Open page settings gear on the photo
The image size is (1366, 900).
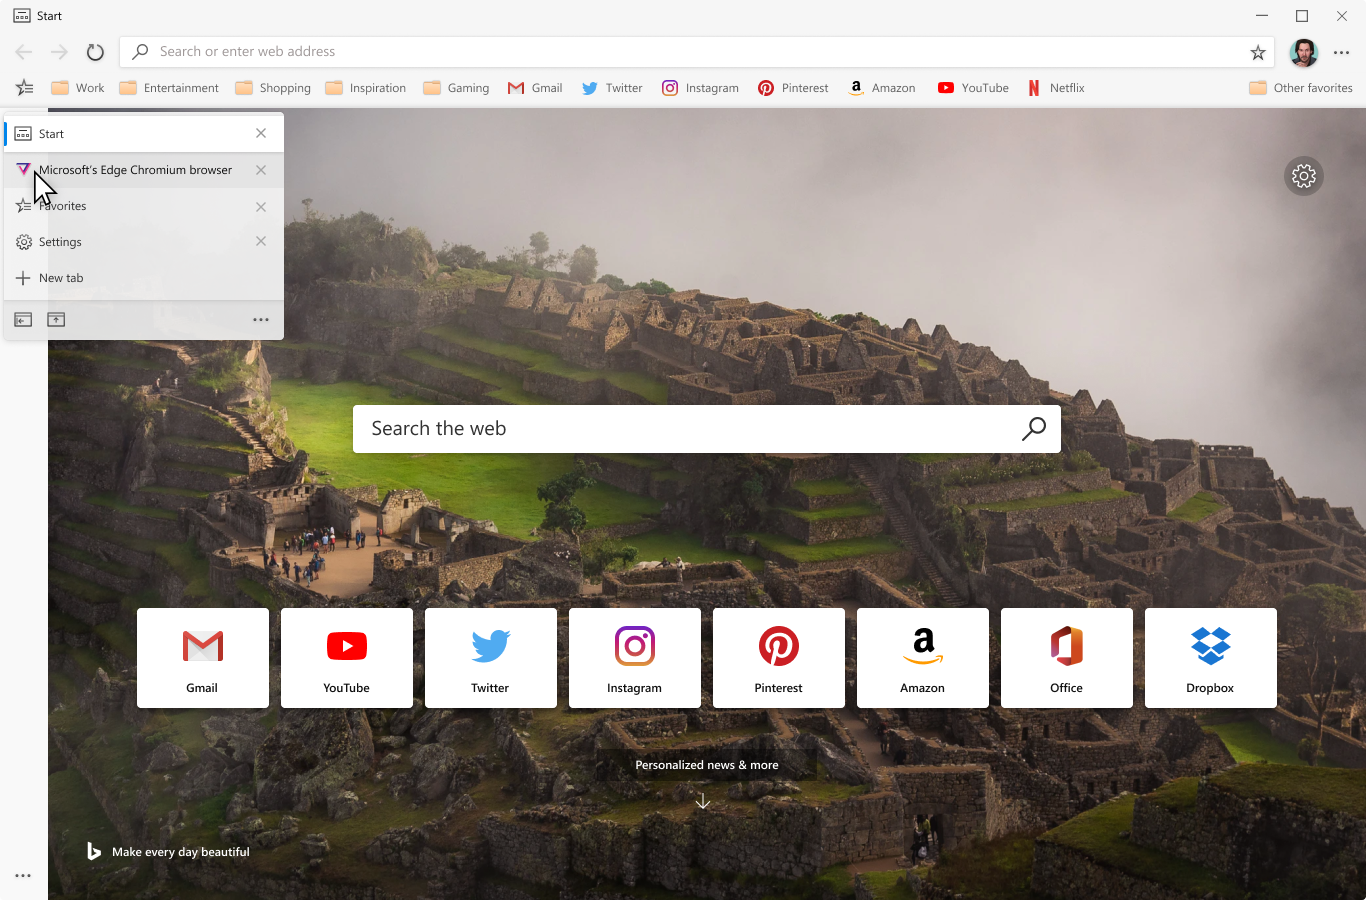(1304, 176)
